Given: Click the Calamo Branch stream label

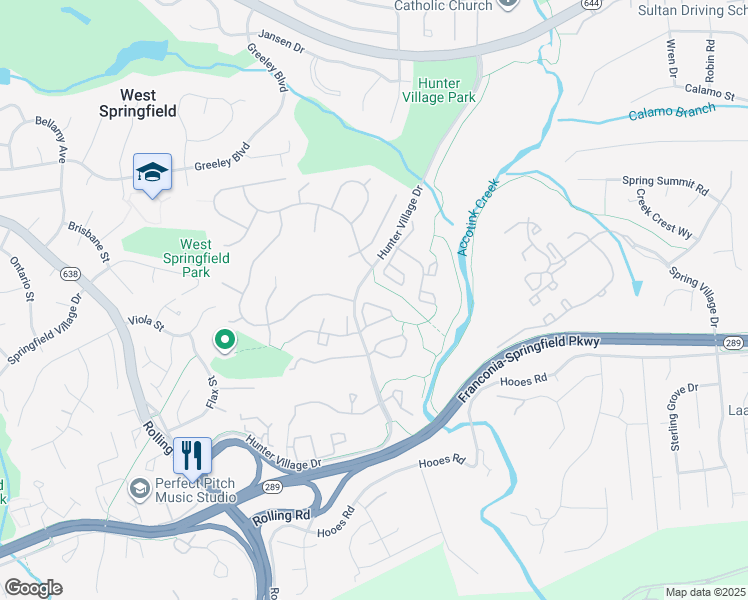Looking at the screenshot, I should (x=672, y=112).
